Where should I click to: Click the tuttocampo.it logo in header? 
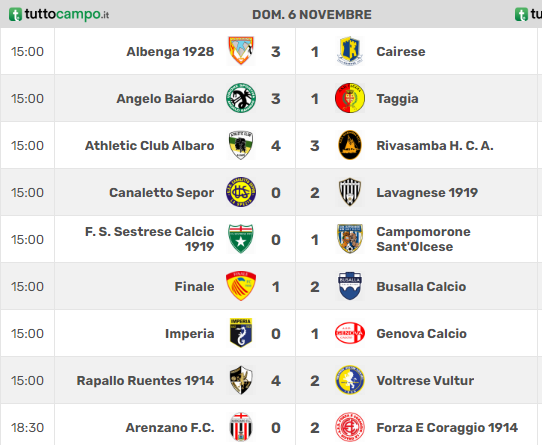[59, 15]
